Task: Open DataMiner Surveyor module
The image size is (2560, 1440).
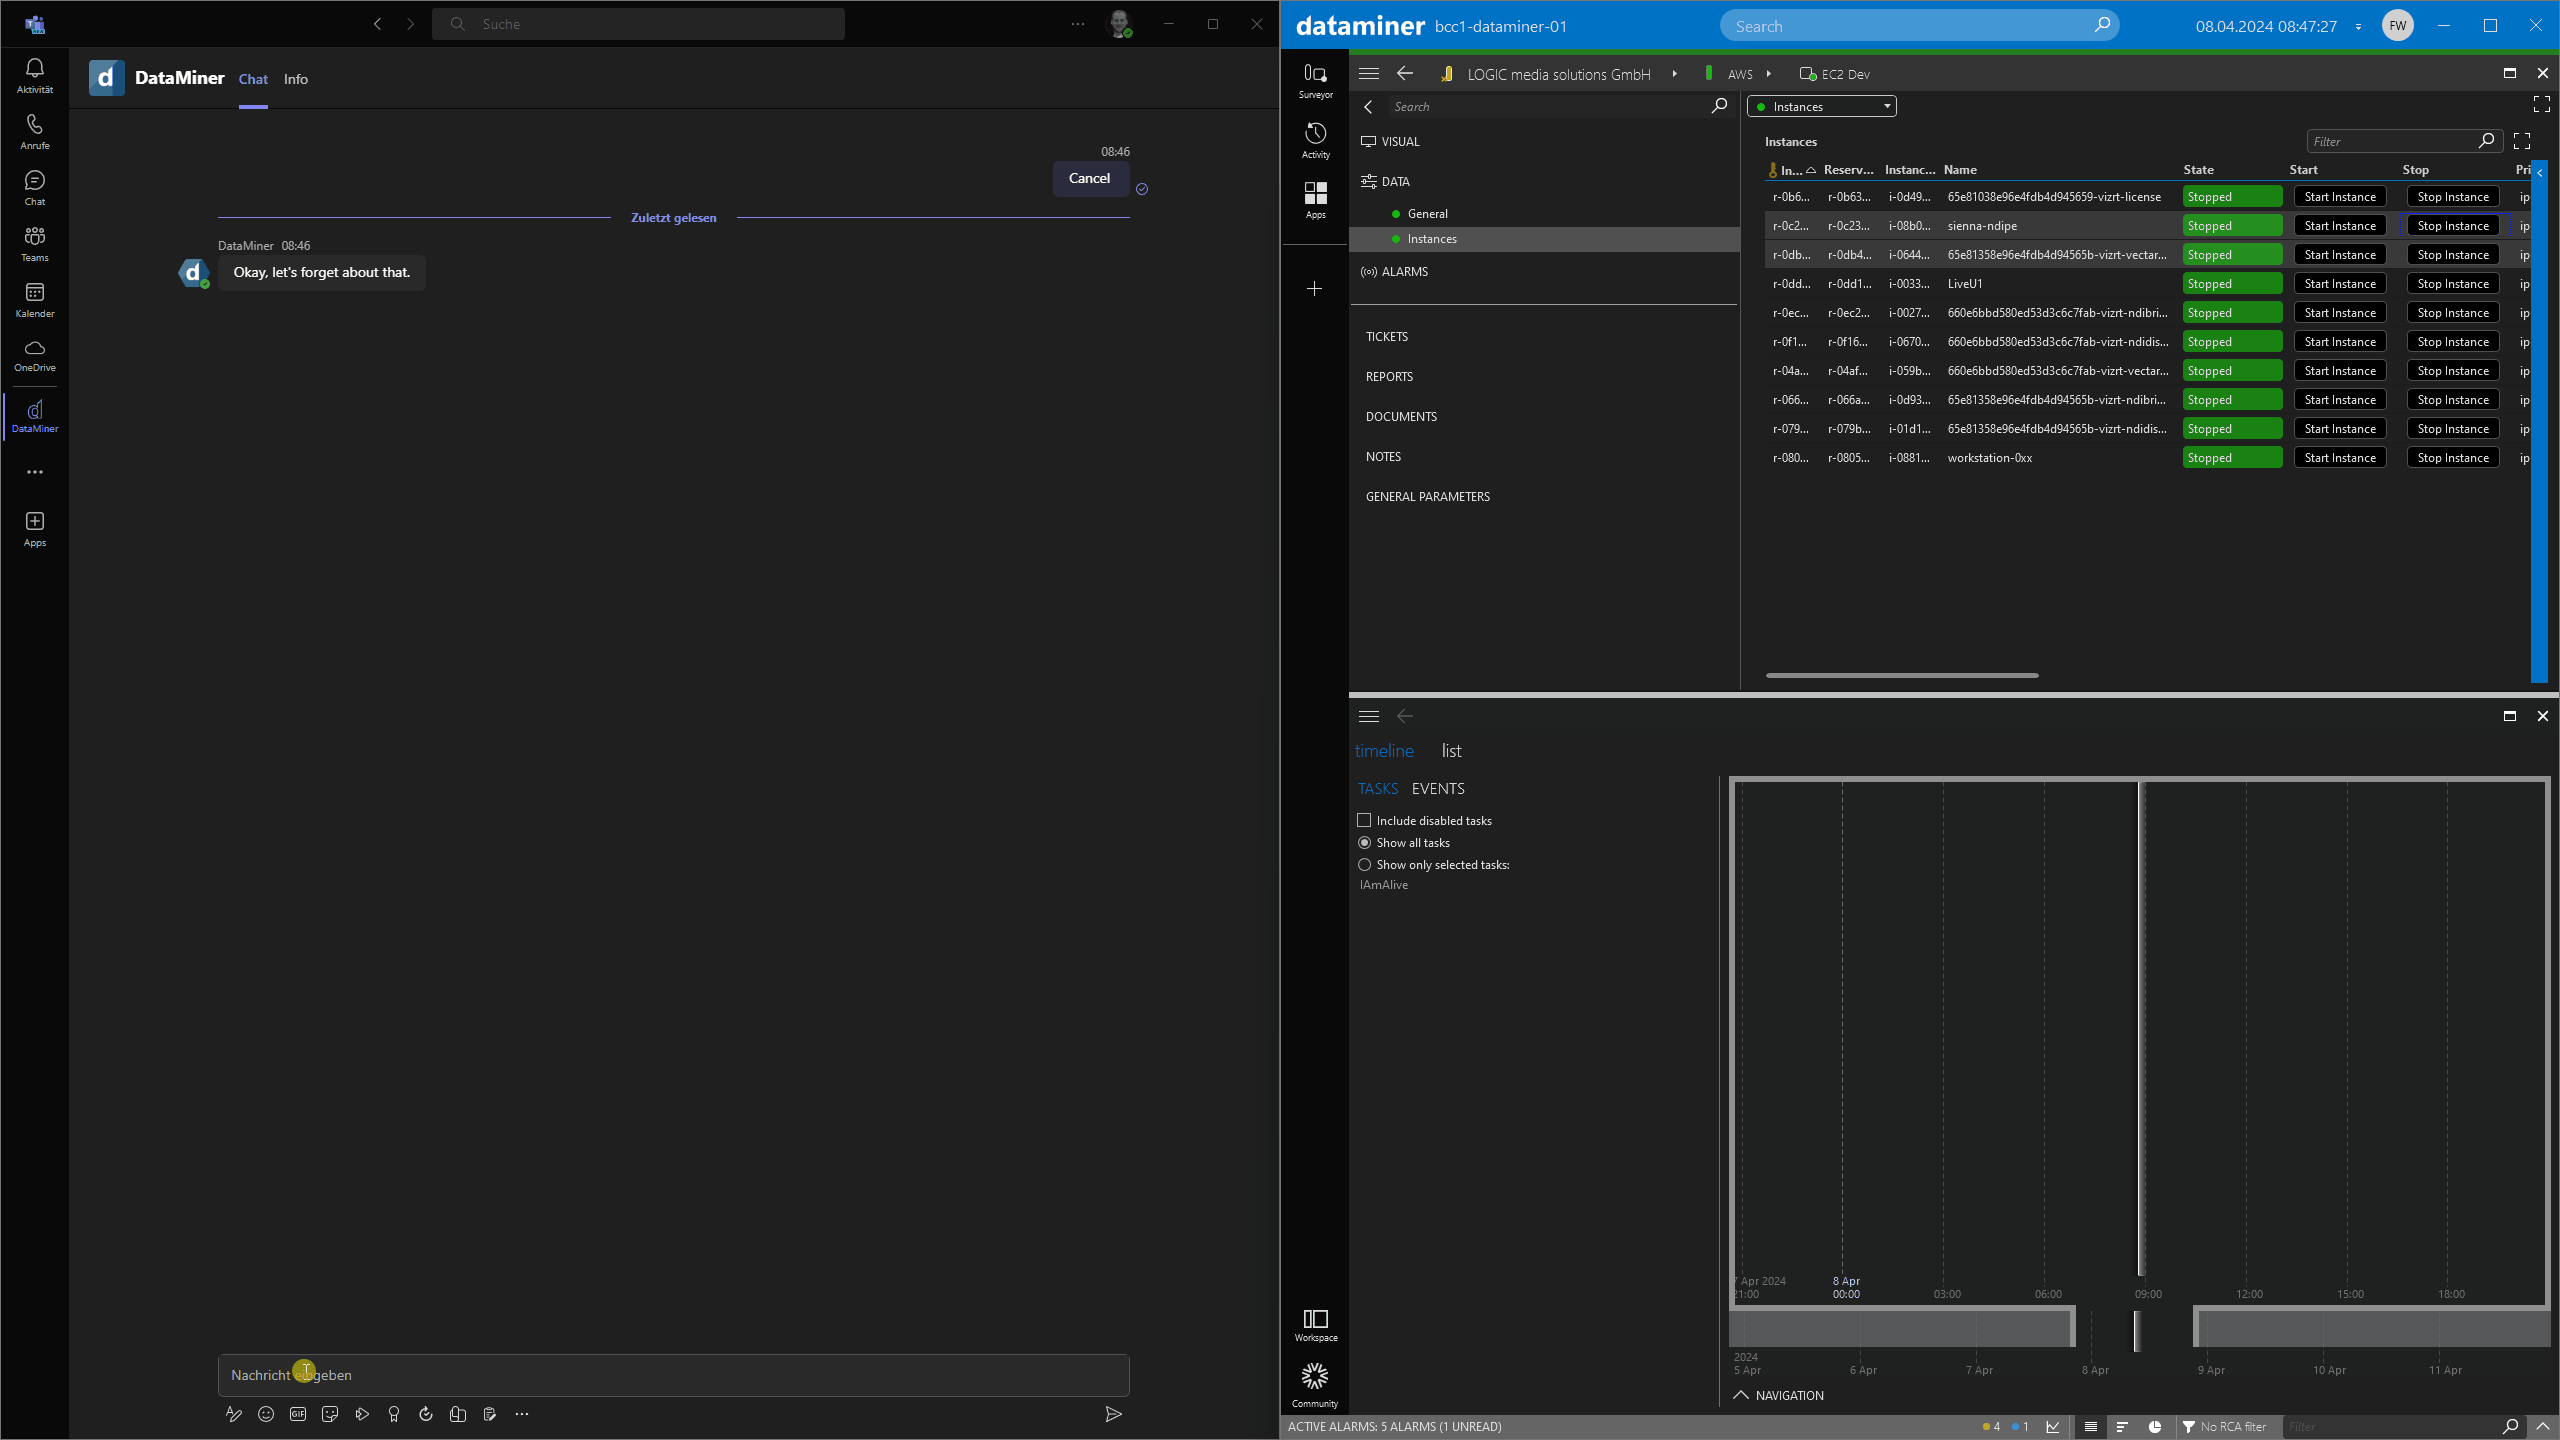Action: tap(1315, 80)
